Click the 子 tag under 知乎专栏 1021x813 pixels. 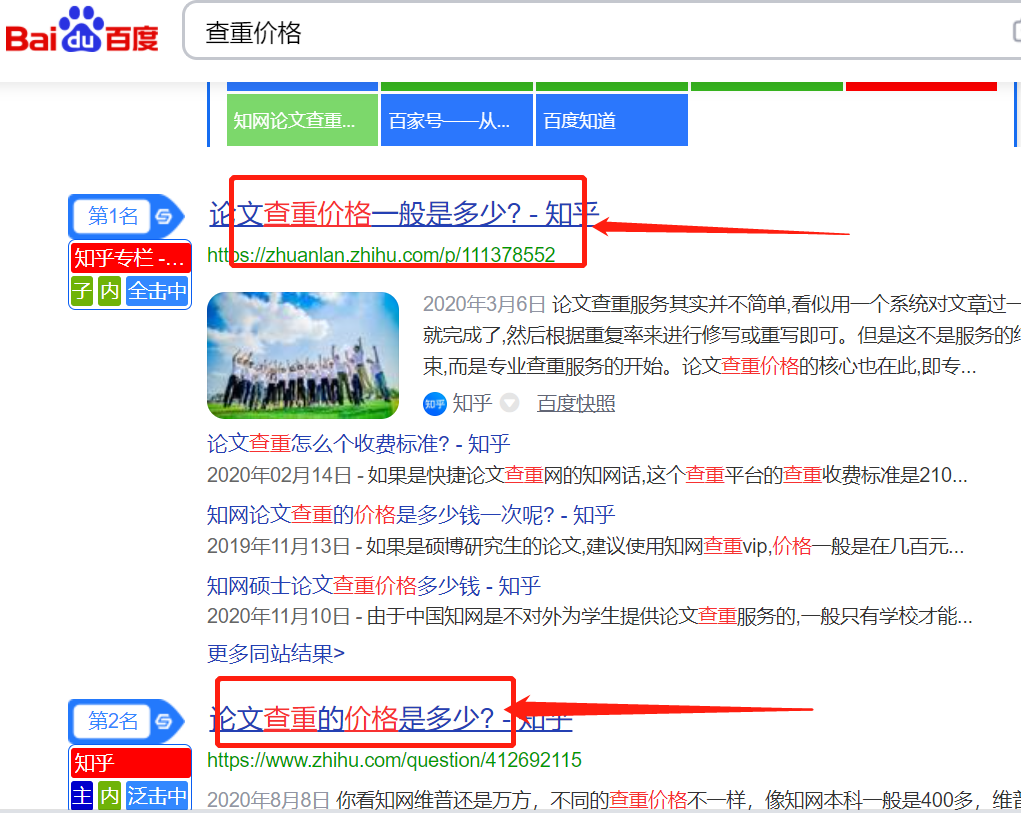tap(82, 290)
